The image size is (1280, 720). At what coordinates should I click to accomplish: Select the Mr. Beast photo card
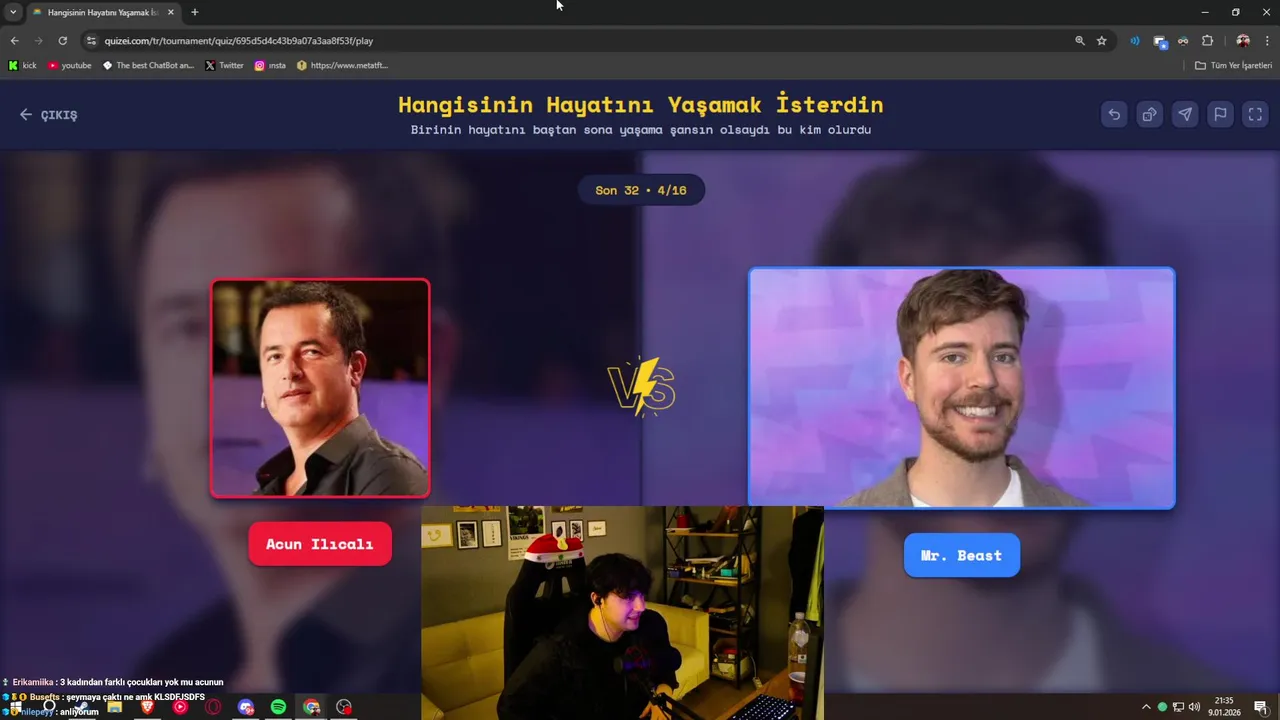pyautogui.click(x=961, y=388)
